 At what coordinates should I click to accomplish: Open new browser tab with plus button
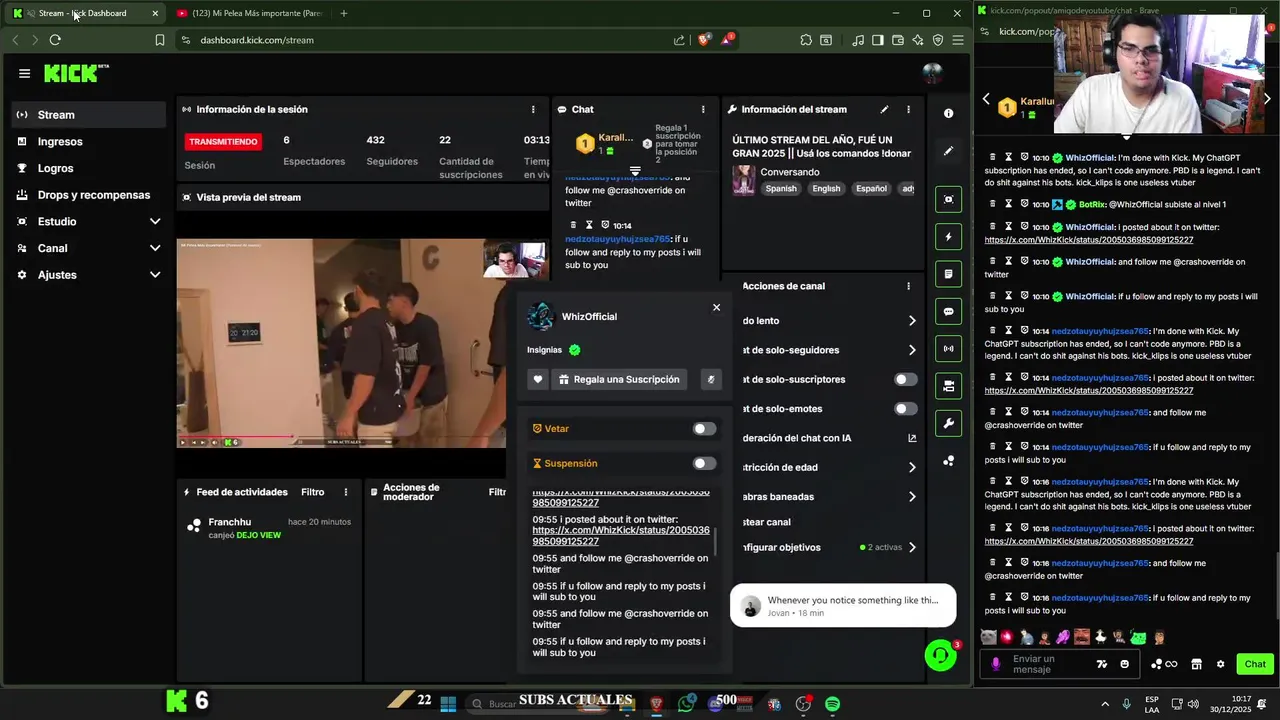click(344, 13)
